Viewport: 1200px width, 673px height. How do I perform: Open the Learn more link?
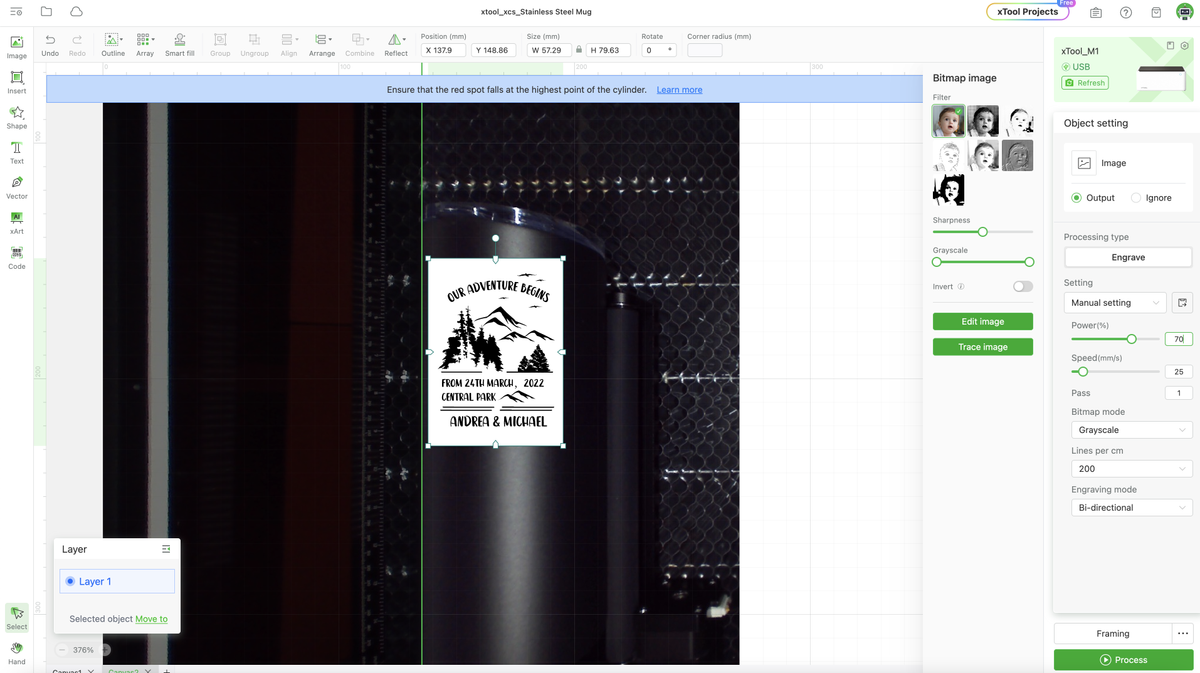[x=679, y=90]
